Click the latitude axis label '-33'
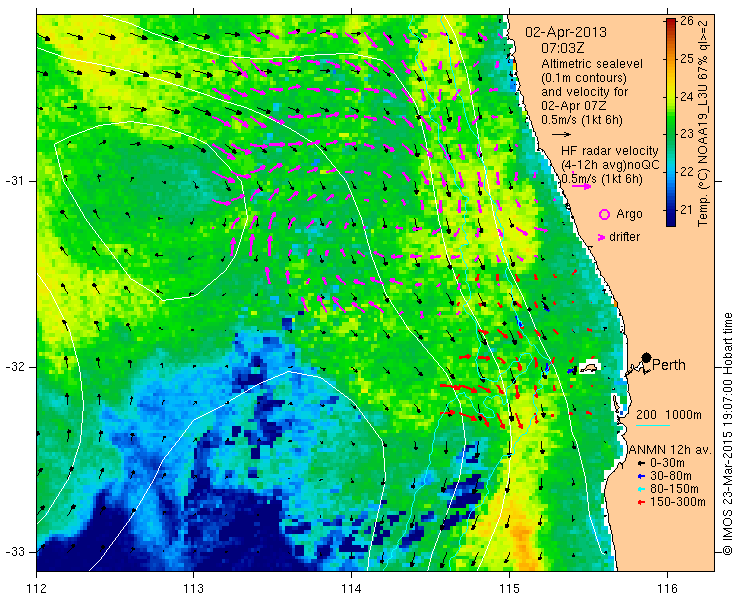Screen dimensions: 740x600 tap(14, 551)
